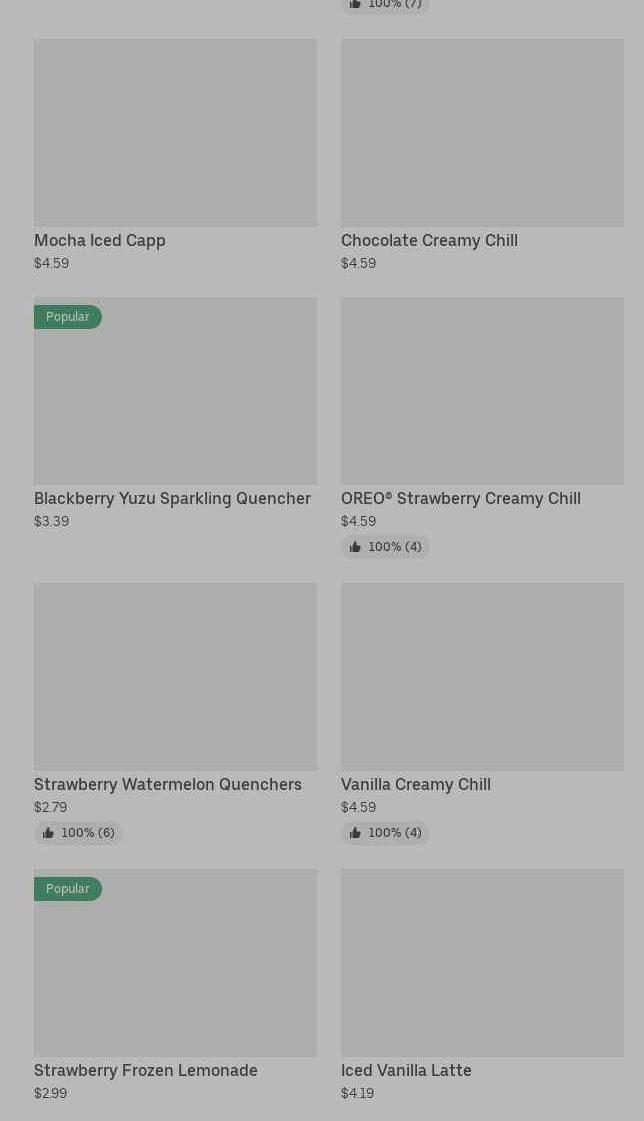This screenshot has height=1121, width=644.
Task: Open OREO Strawberry Creamy Chill image
Action: point(482,391)
